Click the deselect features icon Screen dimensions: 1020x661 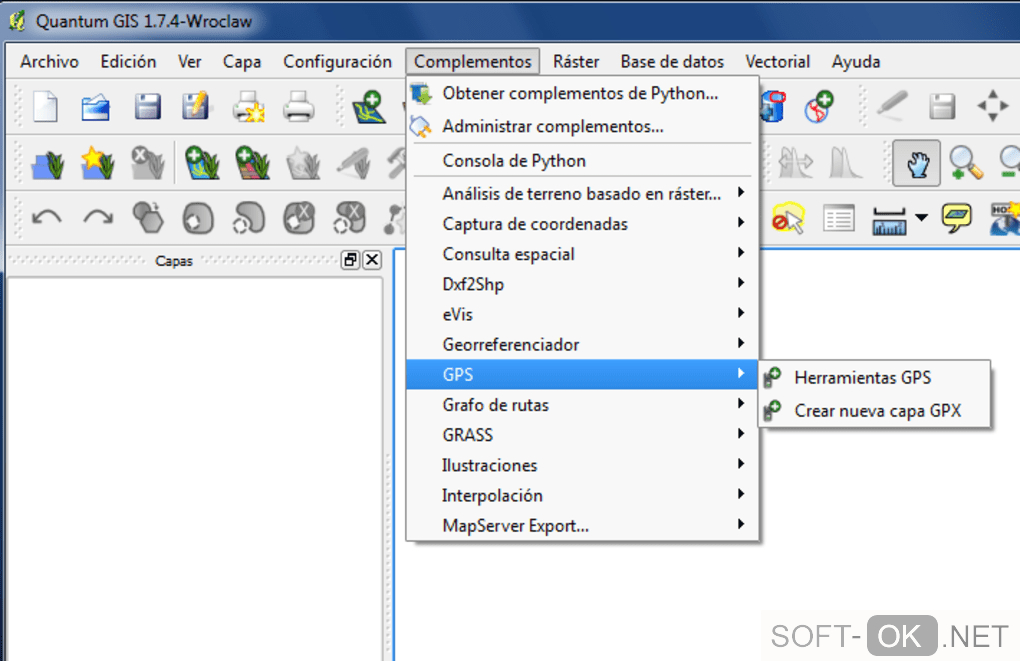coord(788,218)
